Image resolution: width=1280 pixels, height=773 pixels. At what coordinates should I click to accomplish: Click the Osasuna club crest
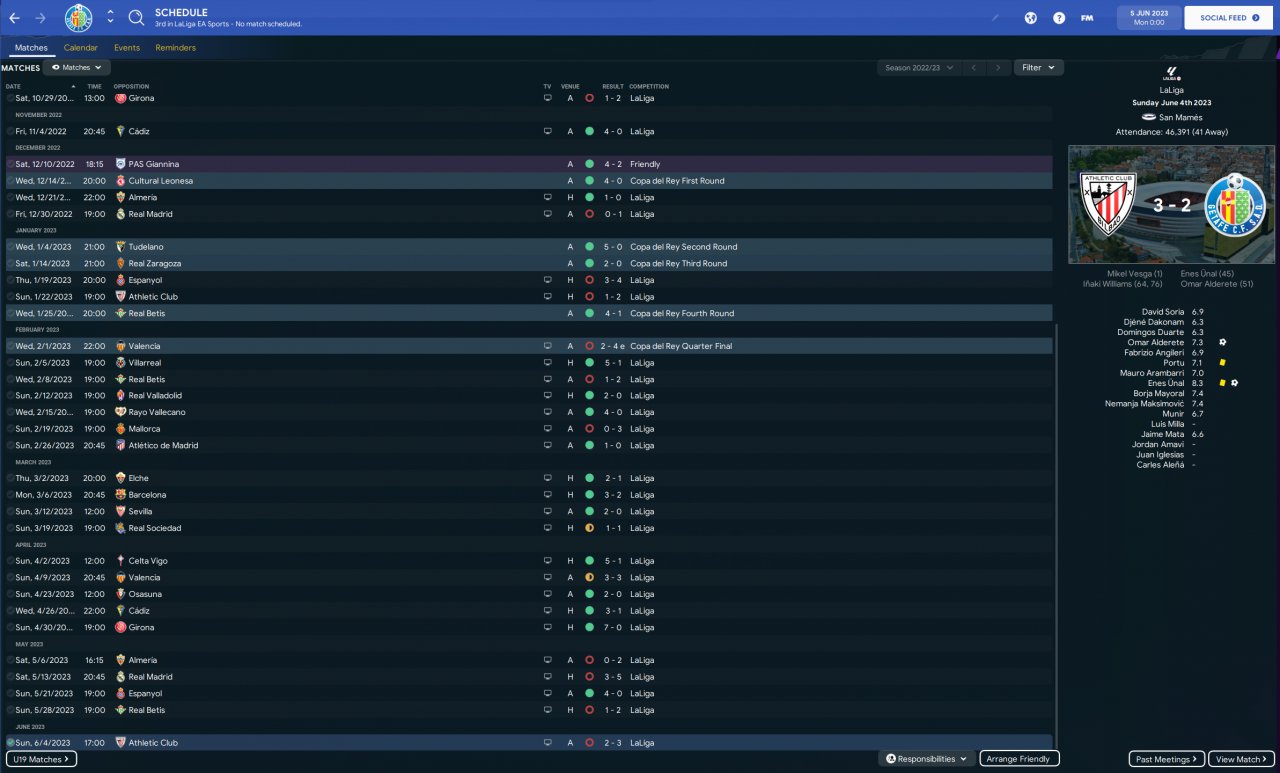tap(120, 594)
